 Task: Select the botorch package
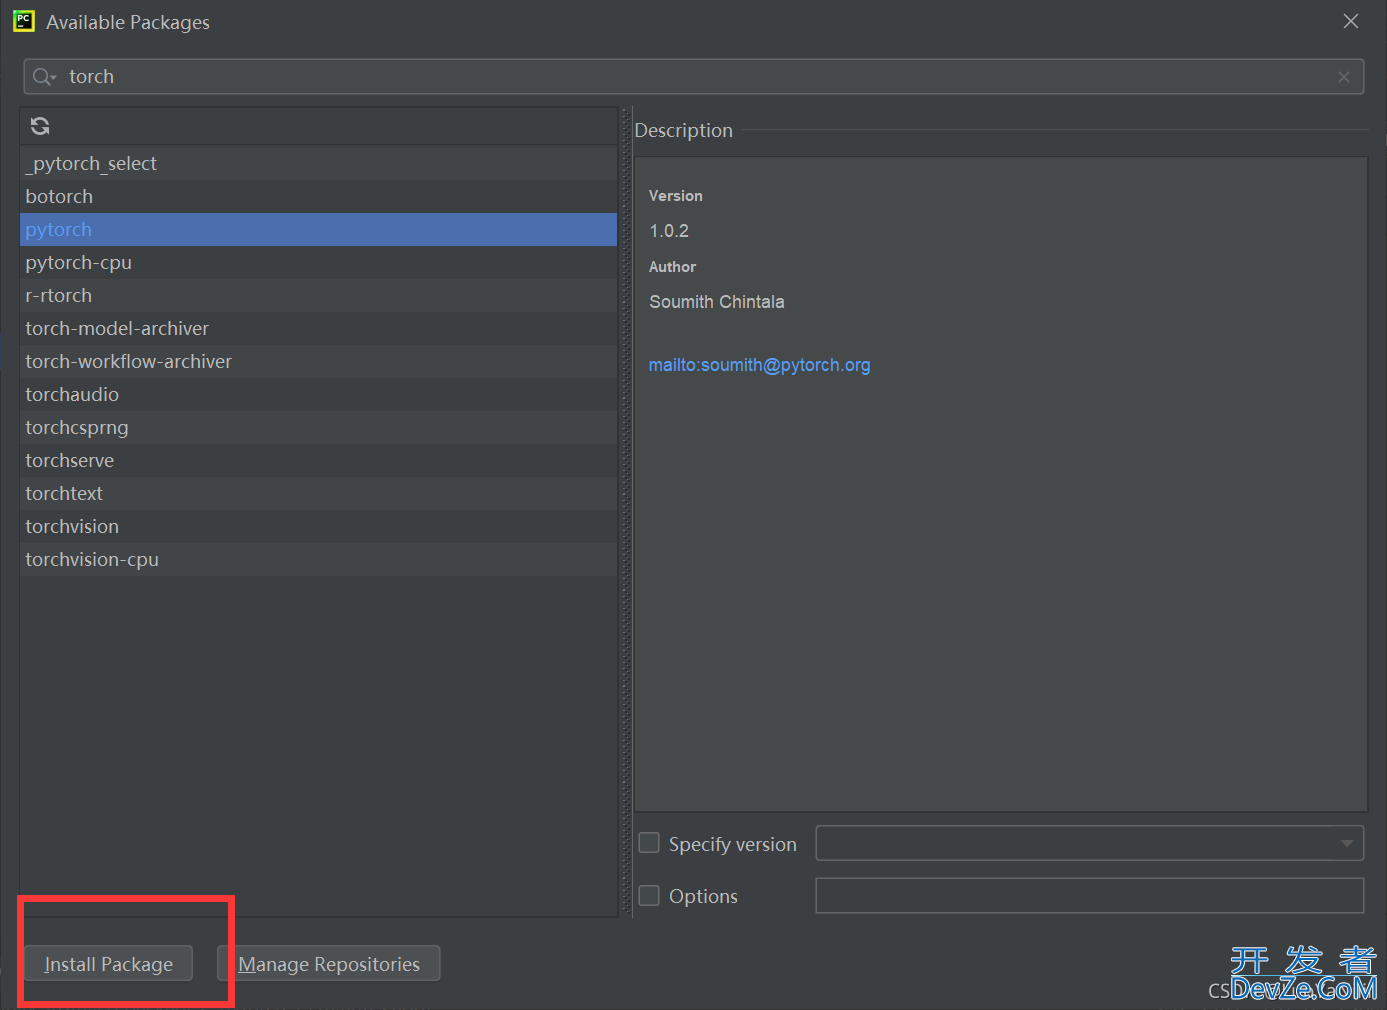318,196
